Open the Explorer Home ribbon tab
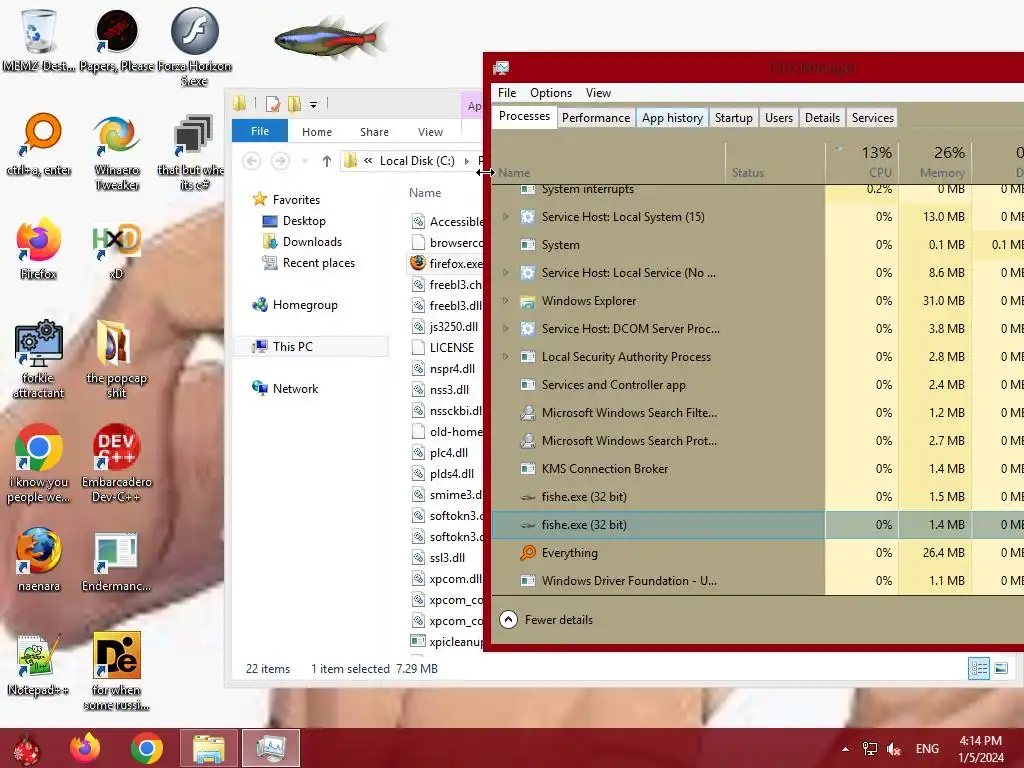This screenshot has height=768, width=1024. [x=317, y=132]
